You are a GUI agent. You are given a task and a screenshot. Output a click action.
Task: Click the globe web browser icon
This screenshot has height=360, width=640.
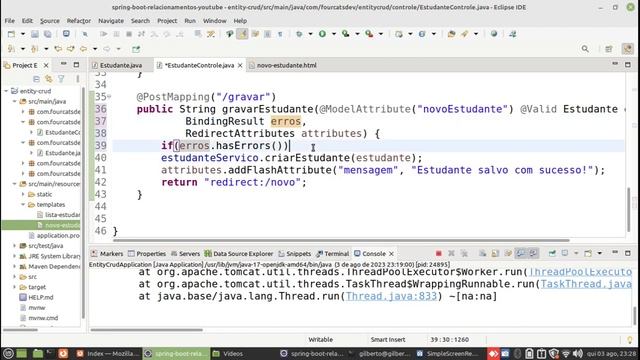click(x=494, y=34)
